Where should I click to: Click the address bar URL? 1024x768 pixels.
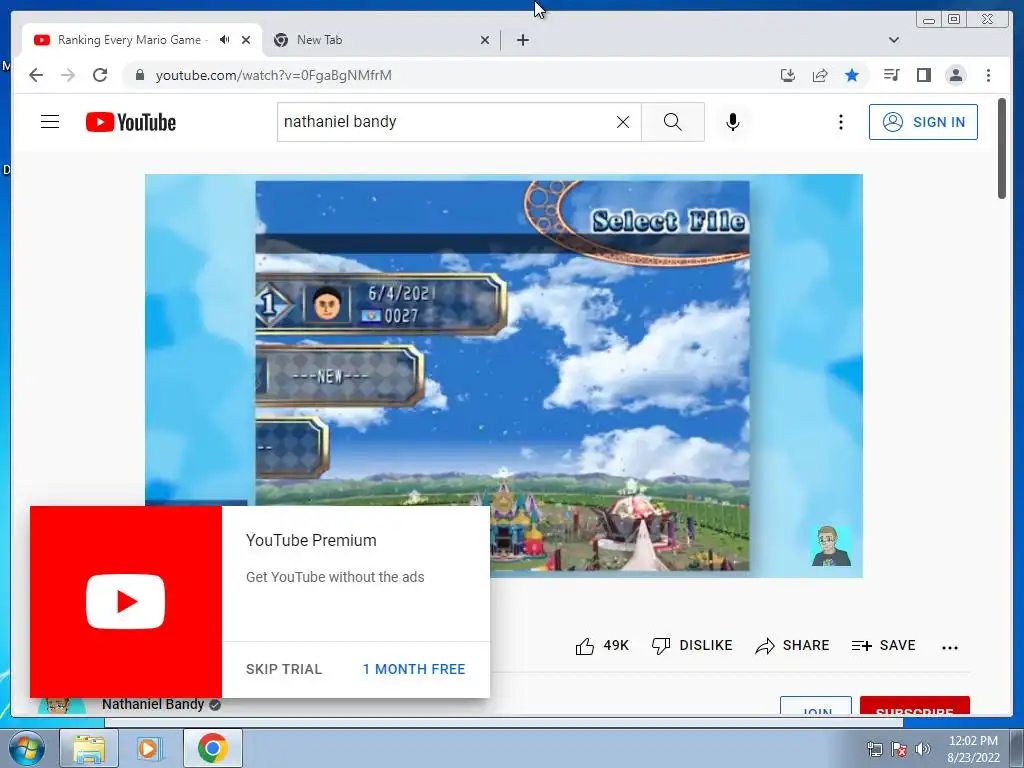pyautogui.click(x=274, y=75)
